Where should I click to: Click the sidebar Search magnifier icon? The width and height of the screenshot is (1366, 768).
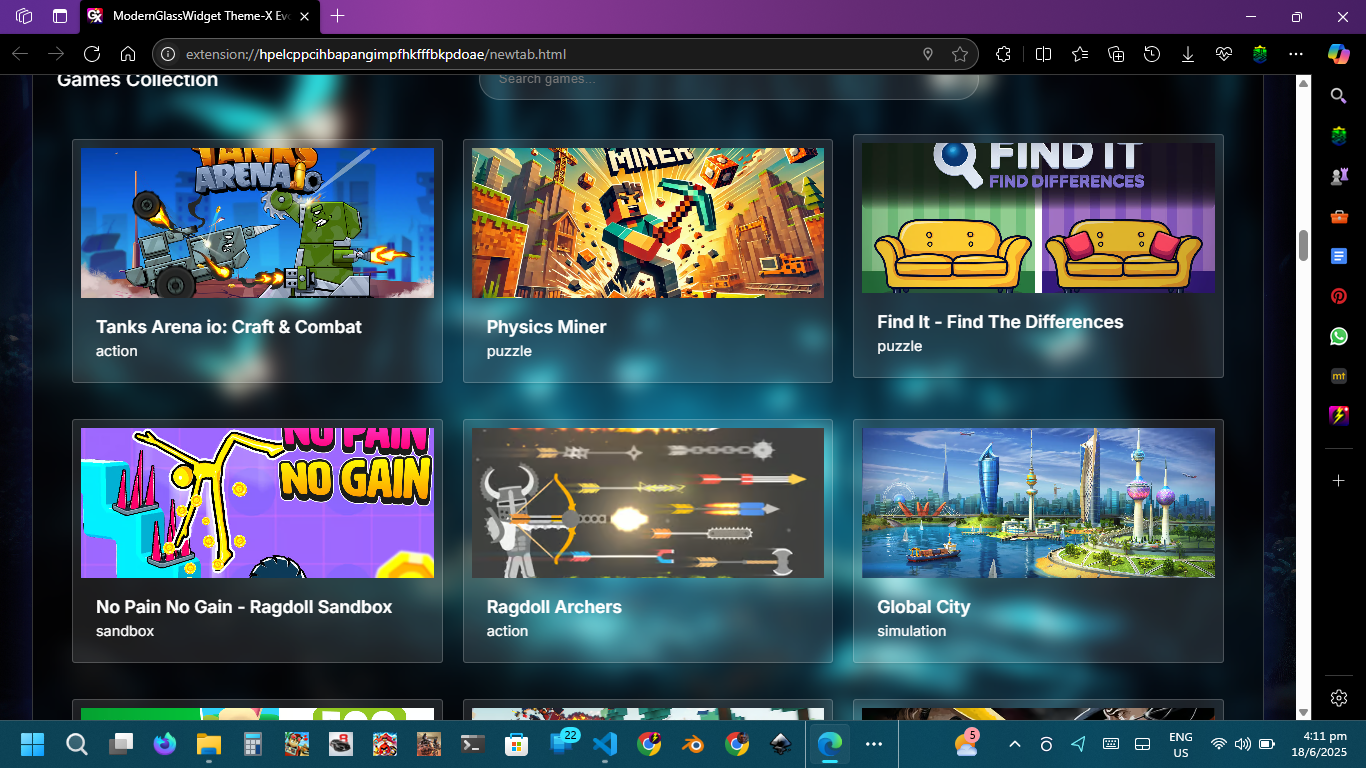[x=1338, y=96]
